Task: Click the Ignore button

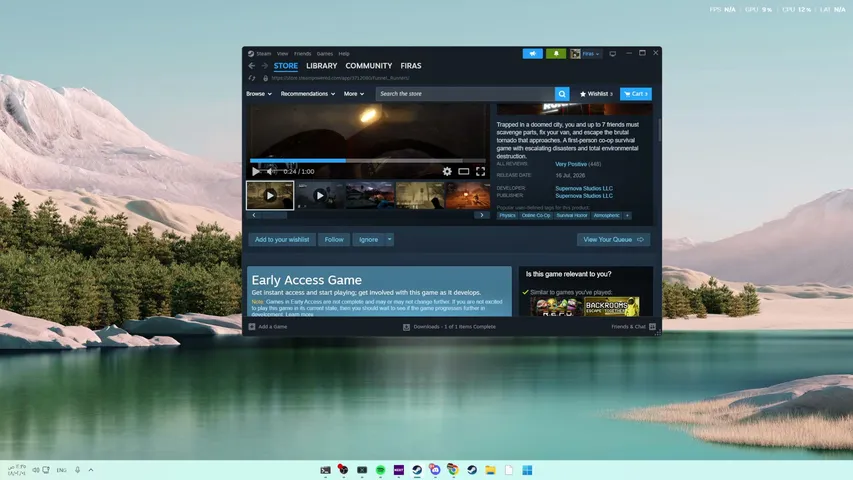Action: coord(368,239)
